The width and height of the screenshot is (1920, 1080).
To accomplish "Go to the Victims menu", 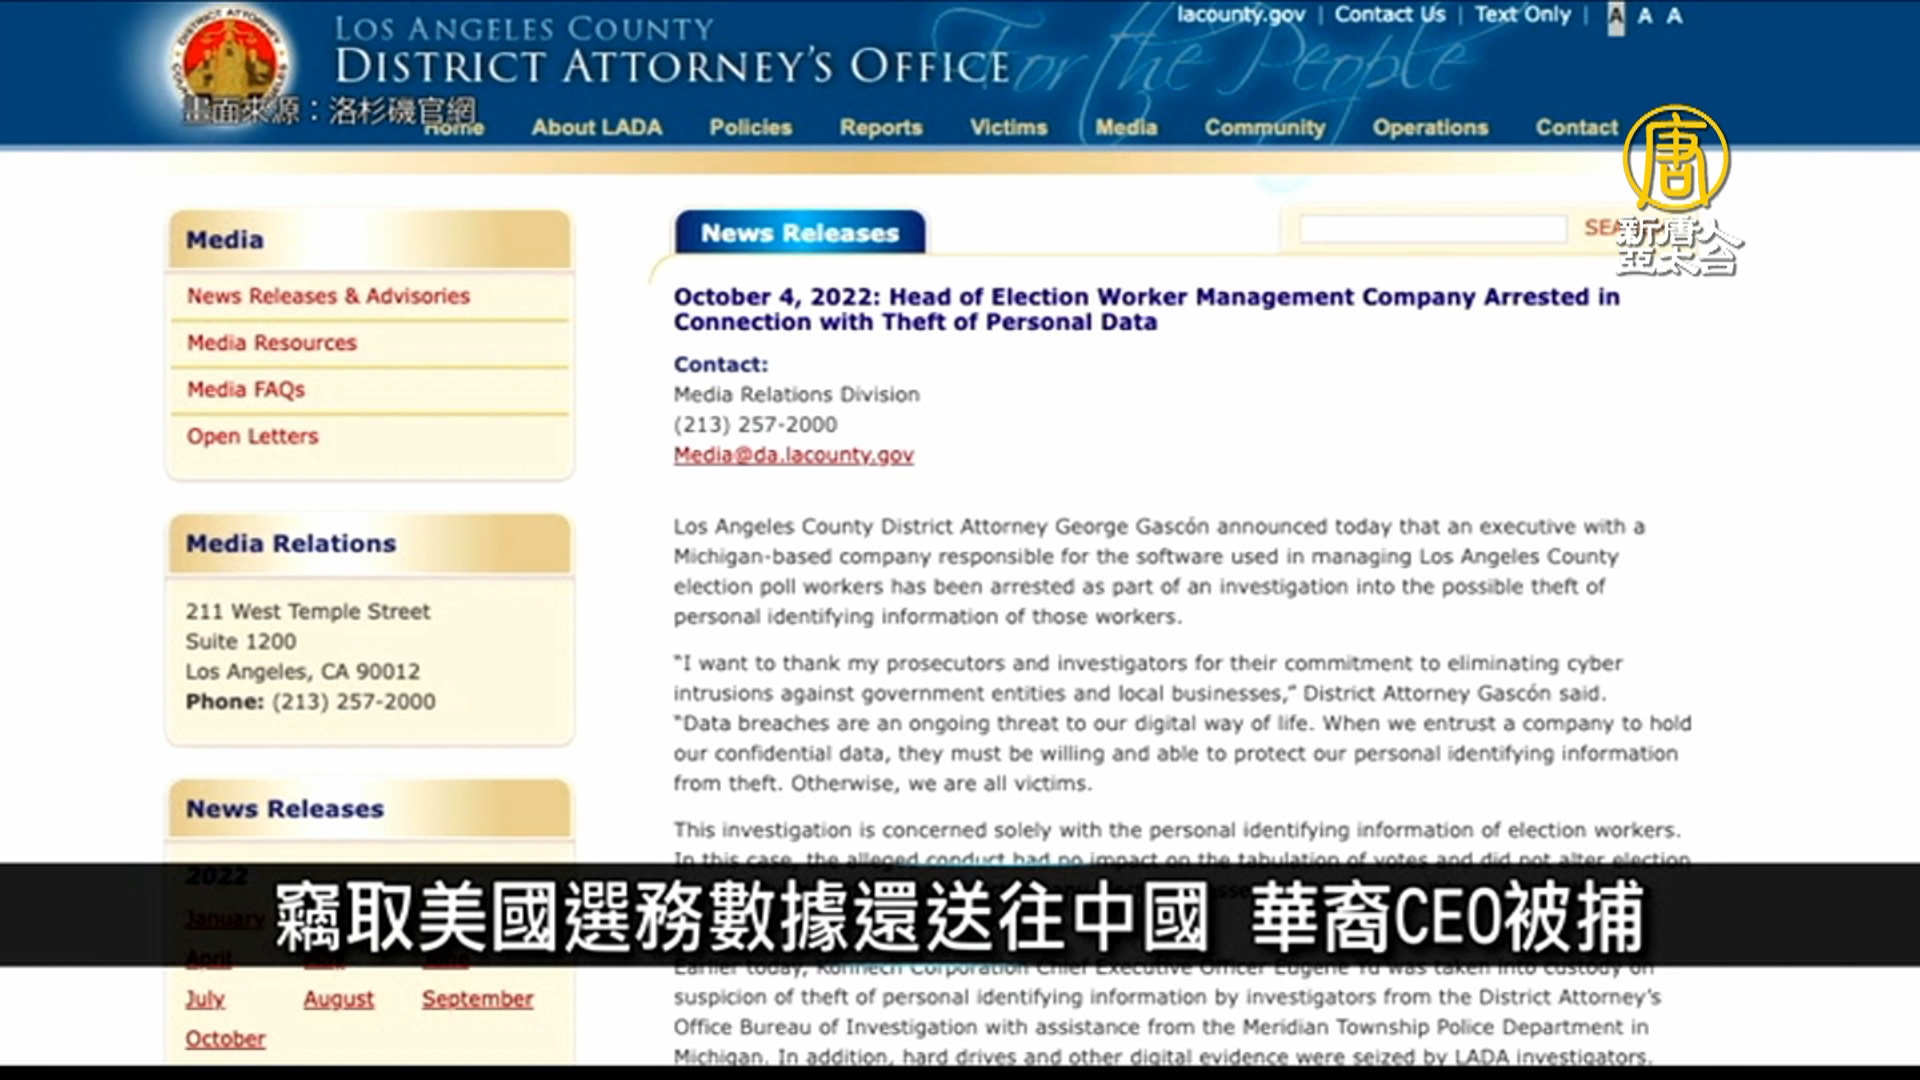I will [1008, 127].
